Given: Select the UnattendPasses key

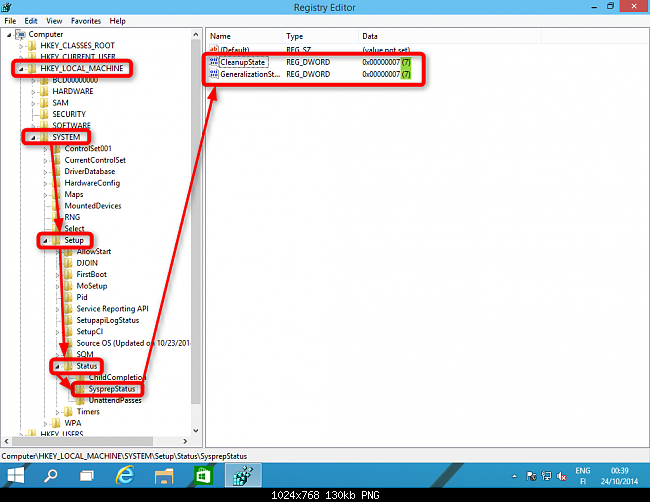Looking at the screenshot, I should click(115, 400).
